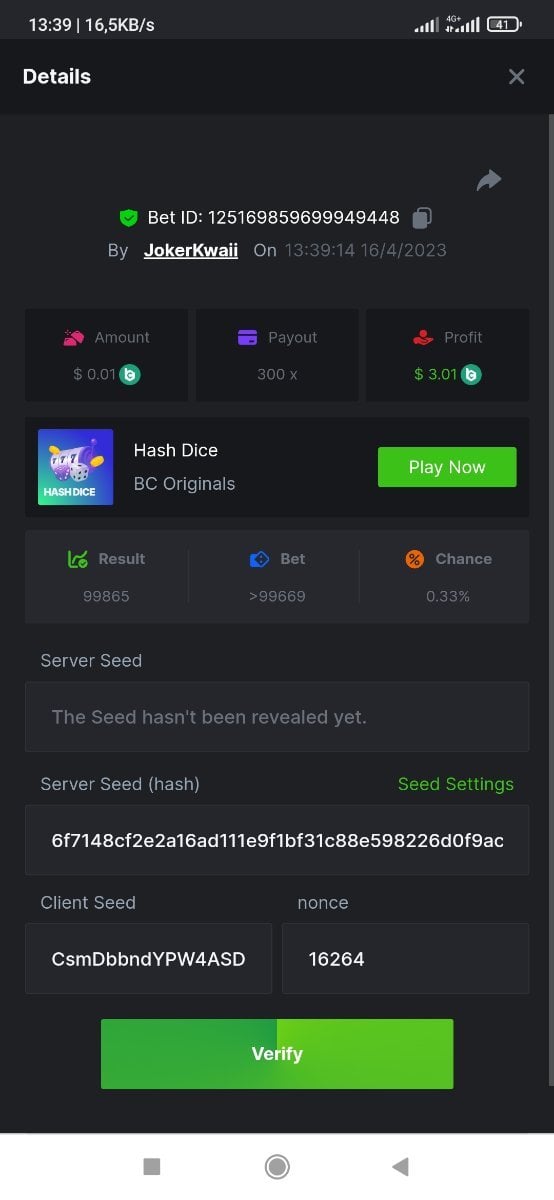The height and width of the screenshot is (1200, 554).
Task: Tap the Android home navigation button
Action: pyautogui.click(x=277, y=1166)
